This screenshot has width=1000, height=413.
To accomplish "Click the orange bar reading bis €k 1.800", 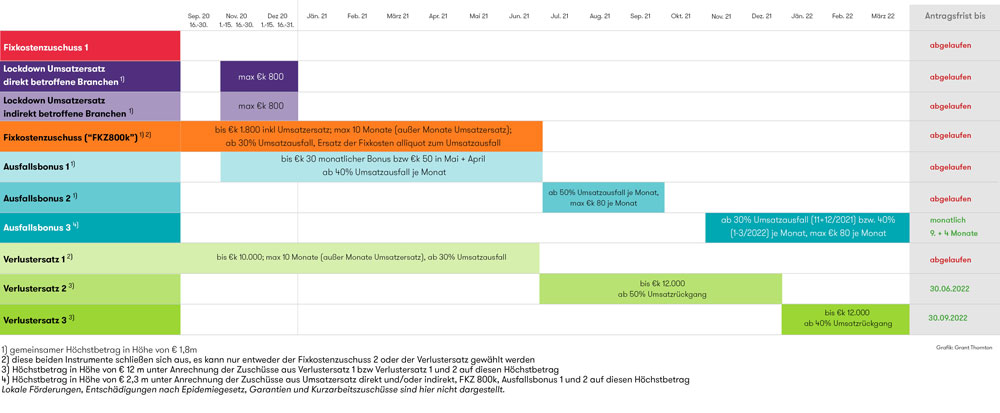I will (x=362, y=136).
